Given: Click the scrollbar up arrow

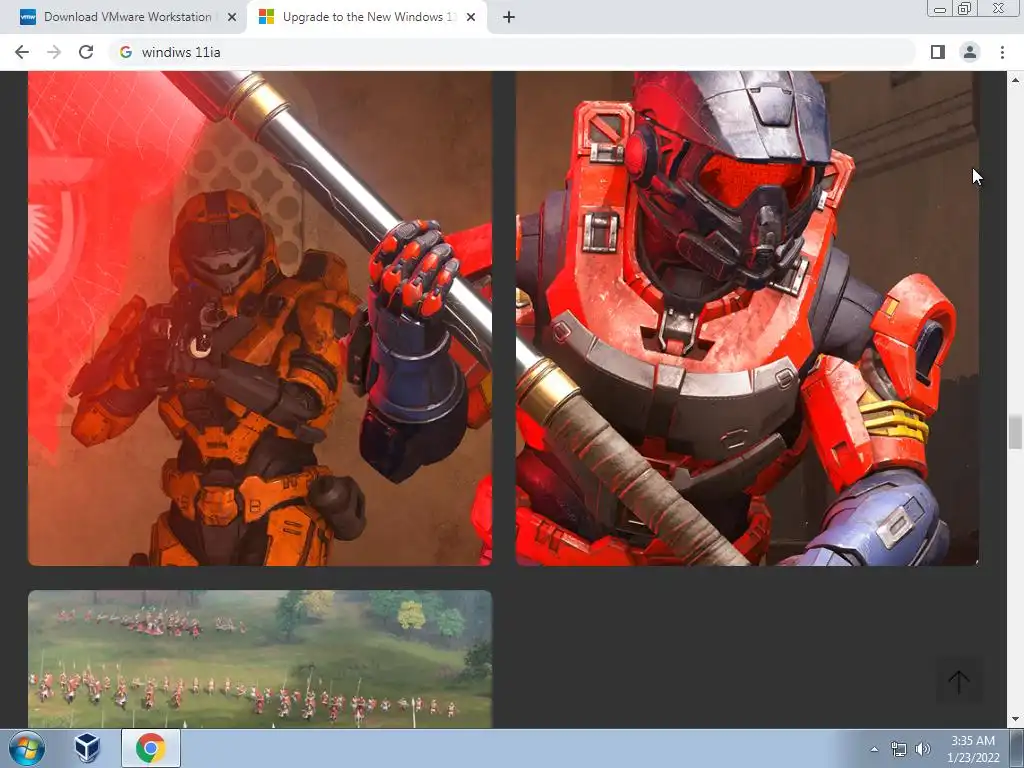Looking at the screenshot, I should coord(1015,80).
